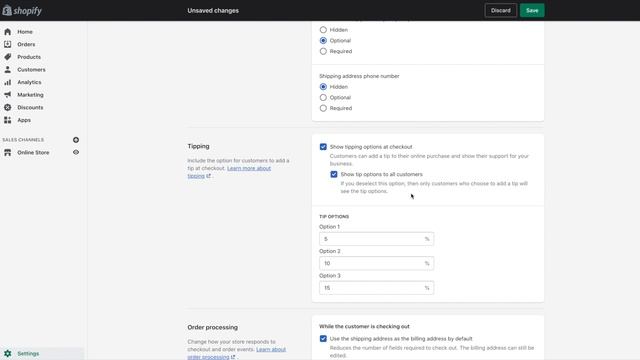Viewport: 640px width, 360px height.
Task: Click the Order processing heading
Action: click(213, 327)
